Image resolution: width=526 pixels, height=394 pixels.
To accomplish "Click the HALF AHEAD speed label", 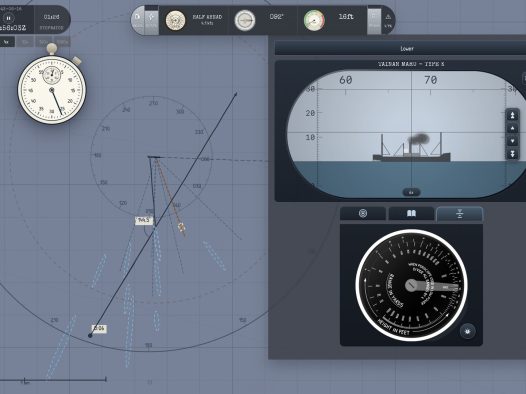I will pos(207,17).
